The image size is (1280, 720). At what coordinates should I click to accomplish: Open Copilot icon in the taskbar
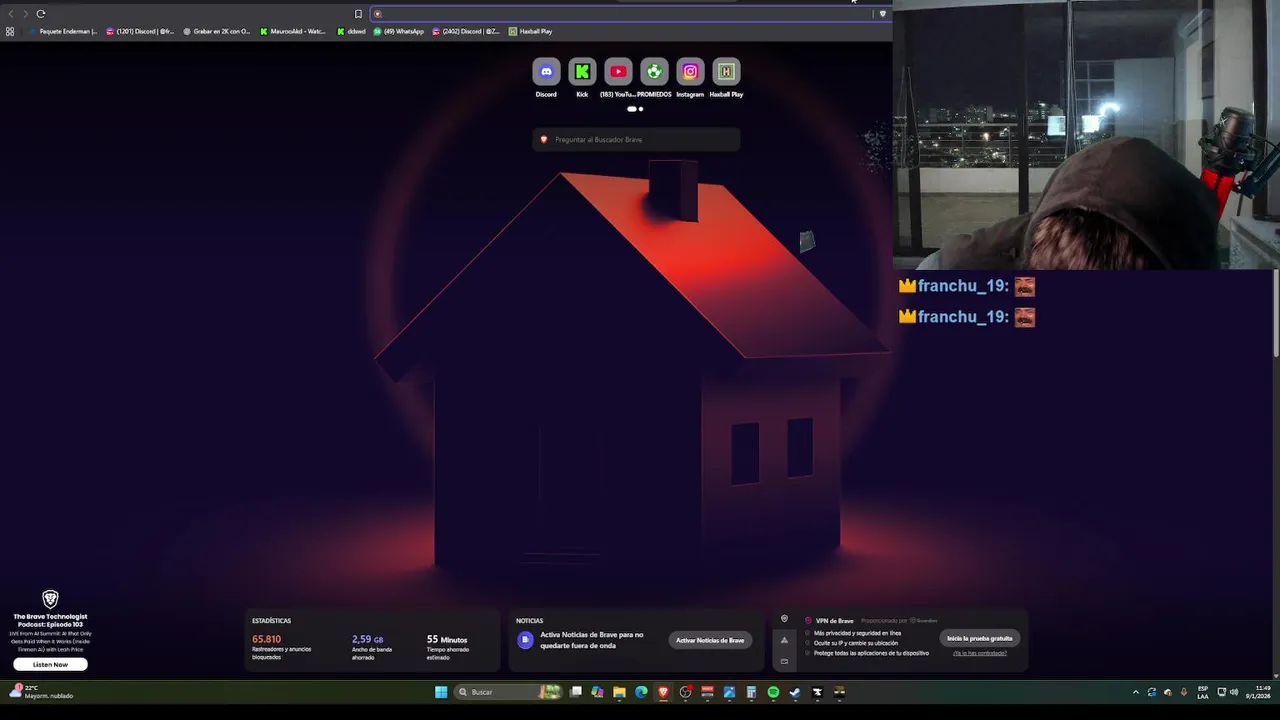(x=597, y=692)
